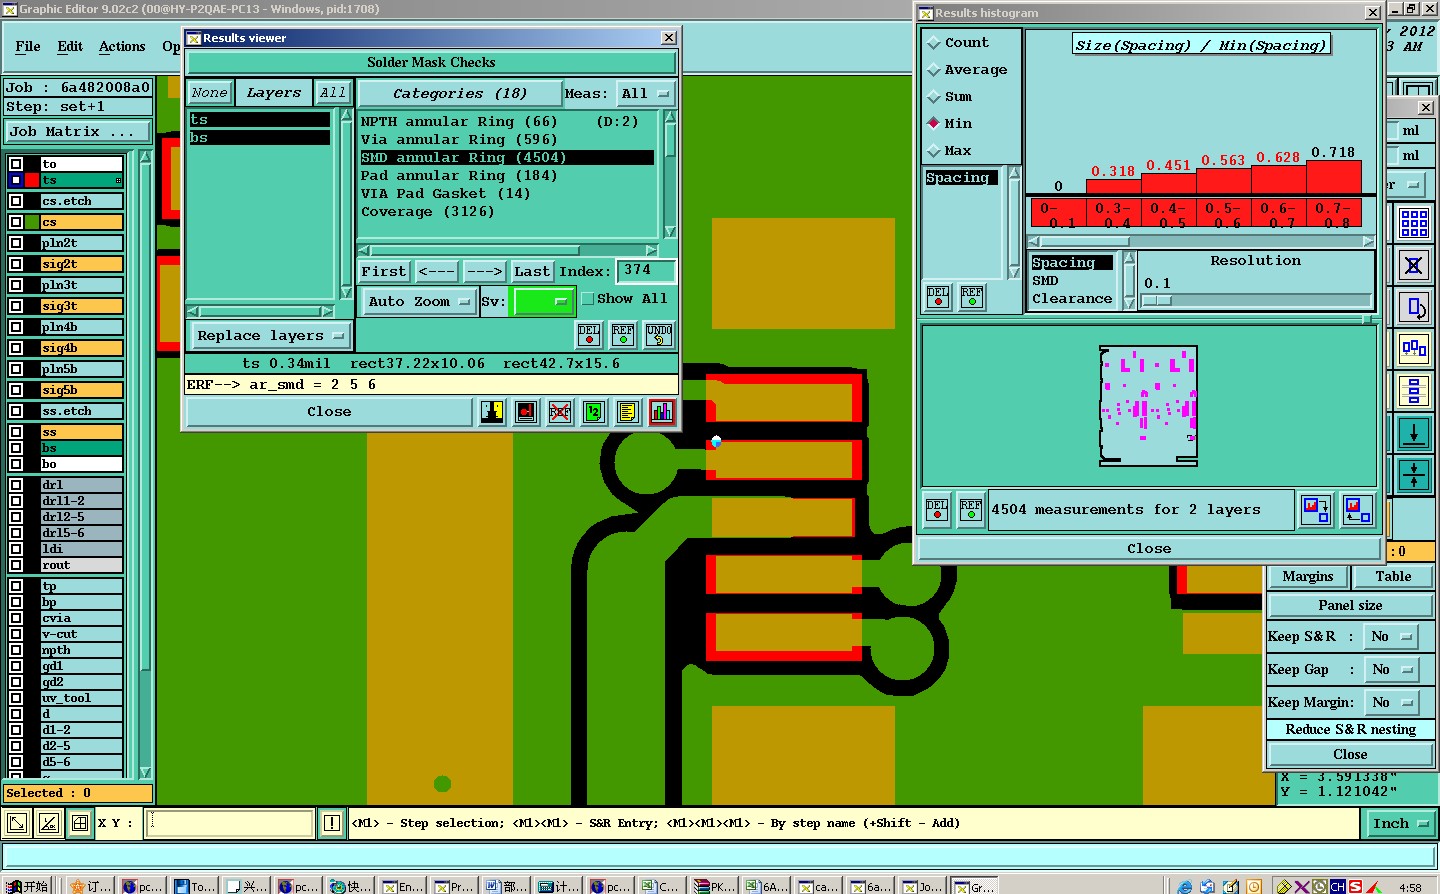Click the UNDO icon in Results viewer

pos(659,334)
